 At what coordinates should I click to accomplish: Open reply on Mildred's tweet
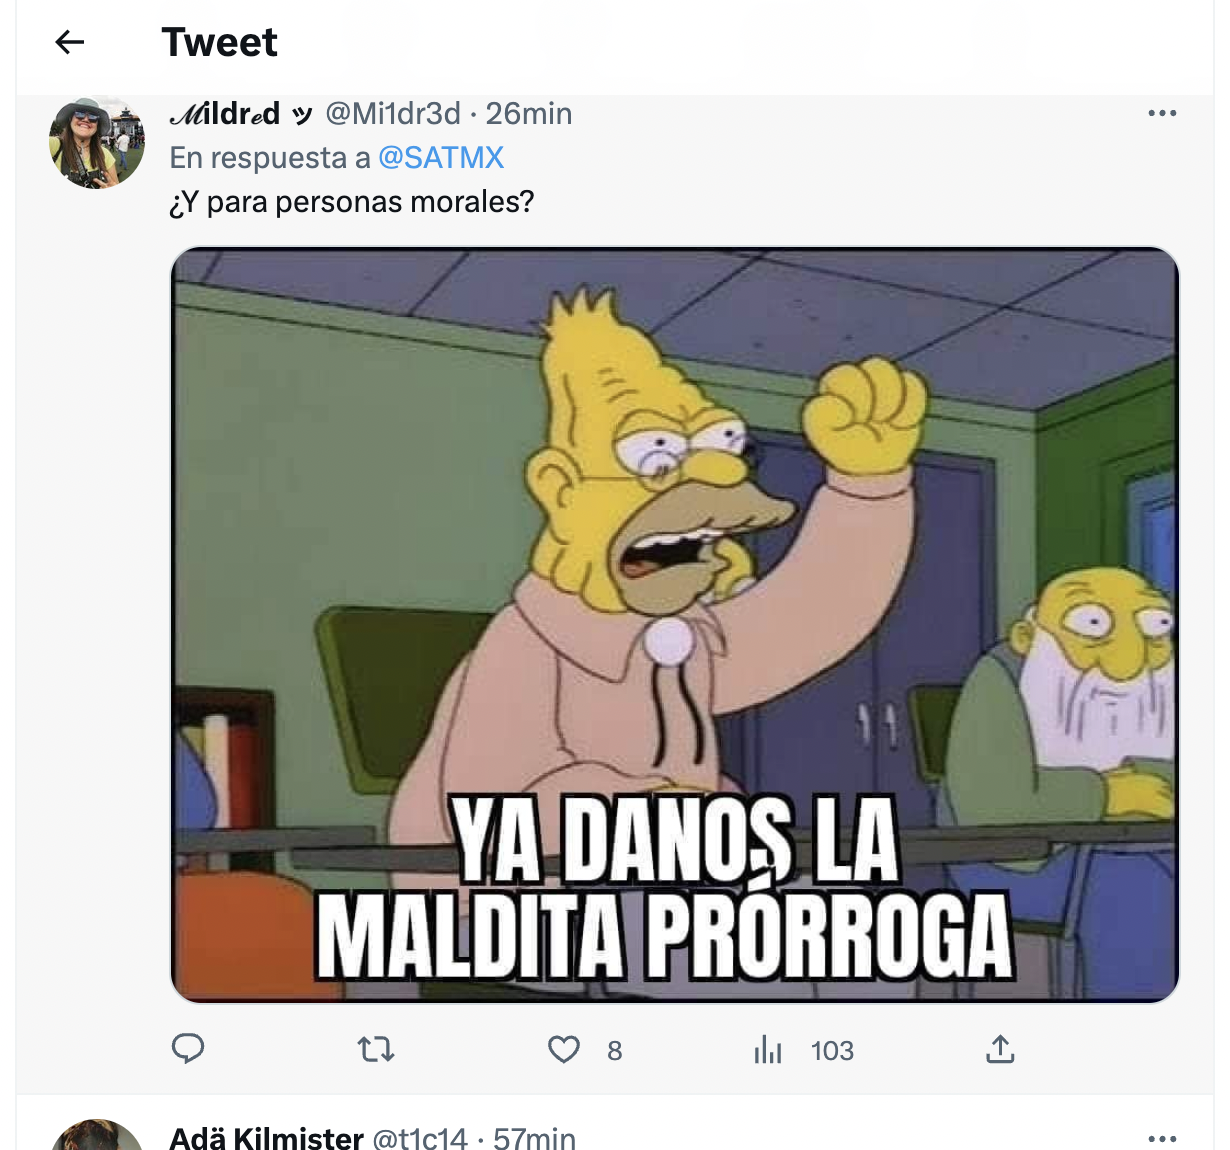[188, 1048]
